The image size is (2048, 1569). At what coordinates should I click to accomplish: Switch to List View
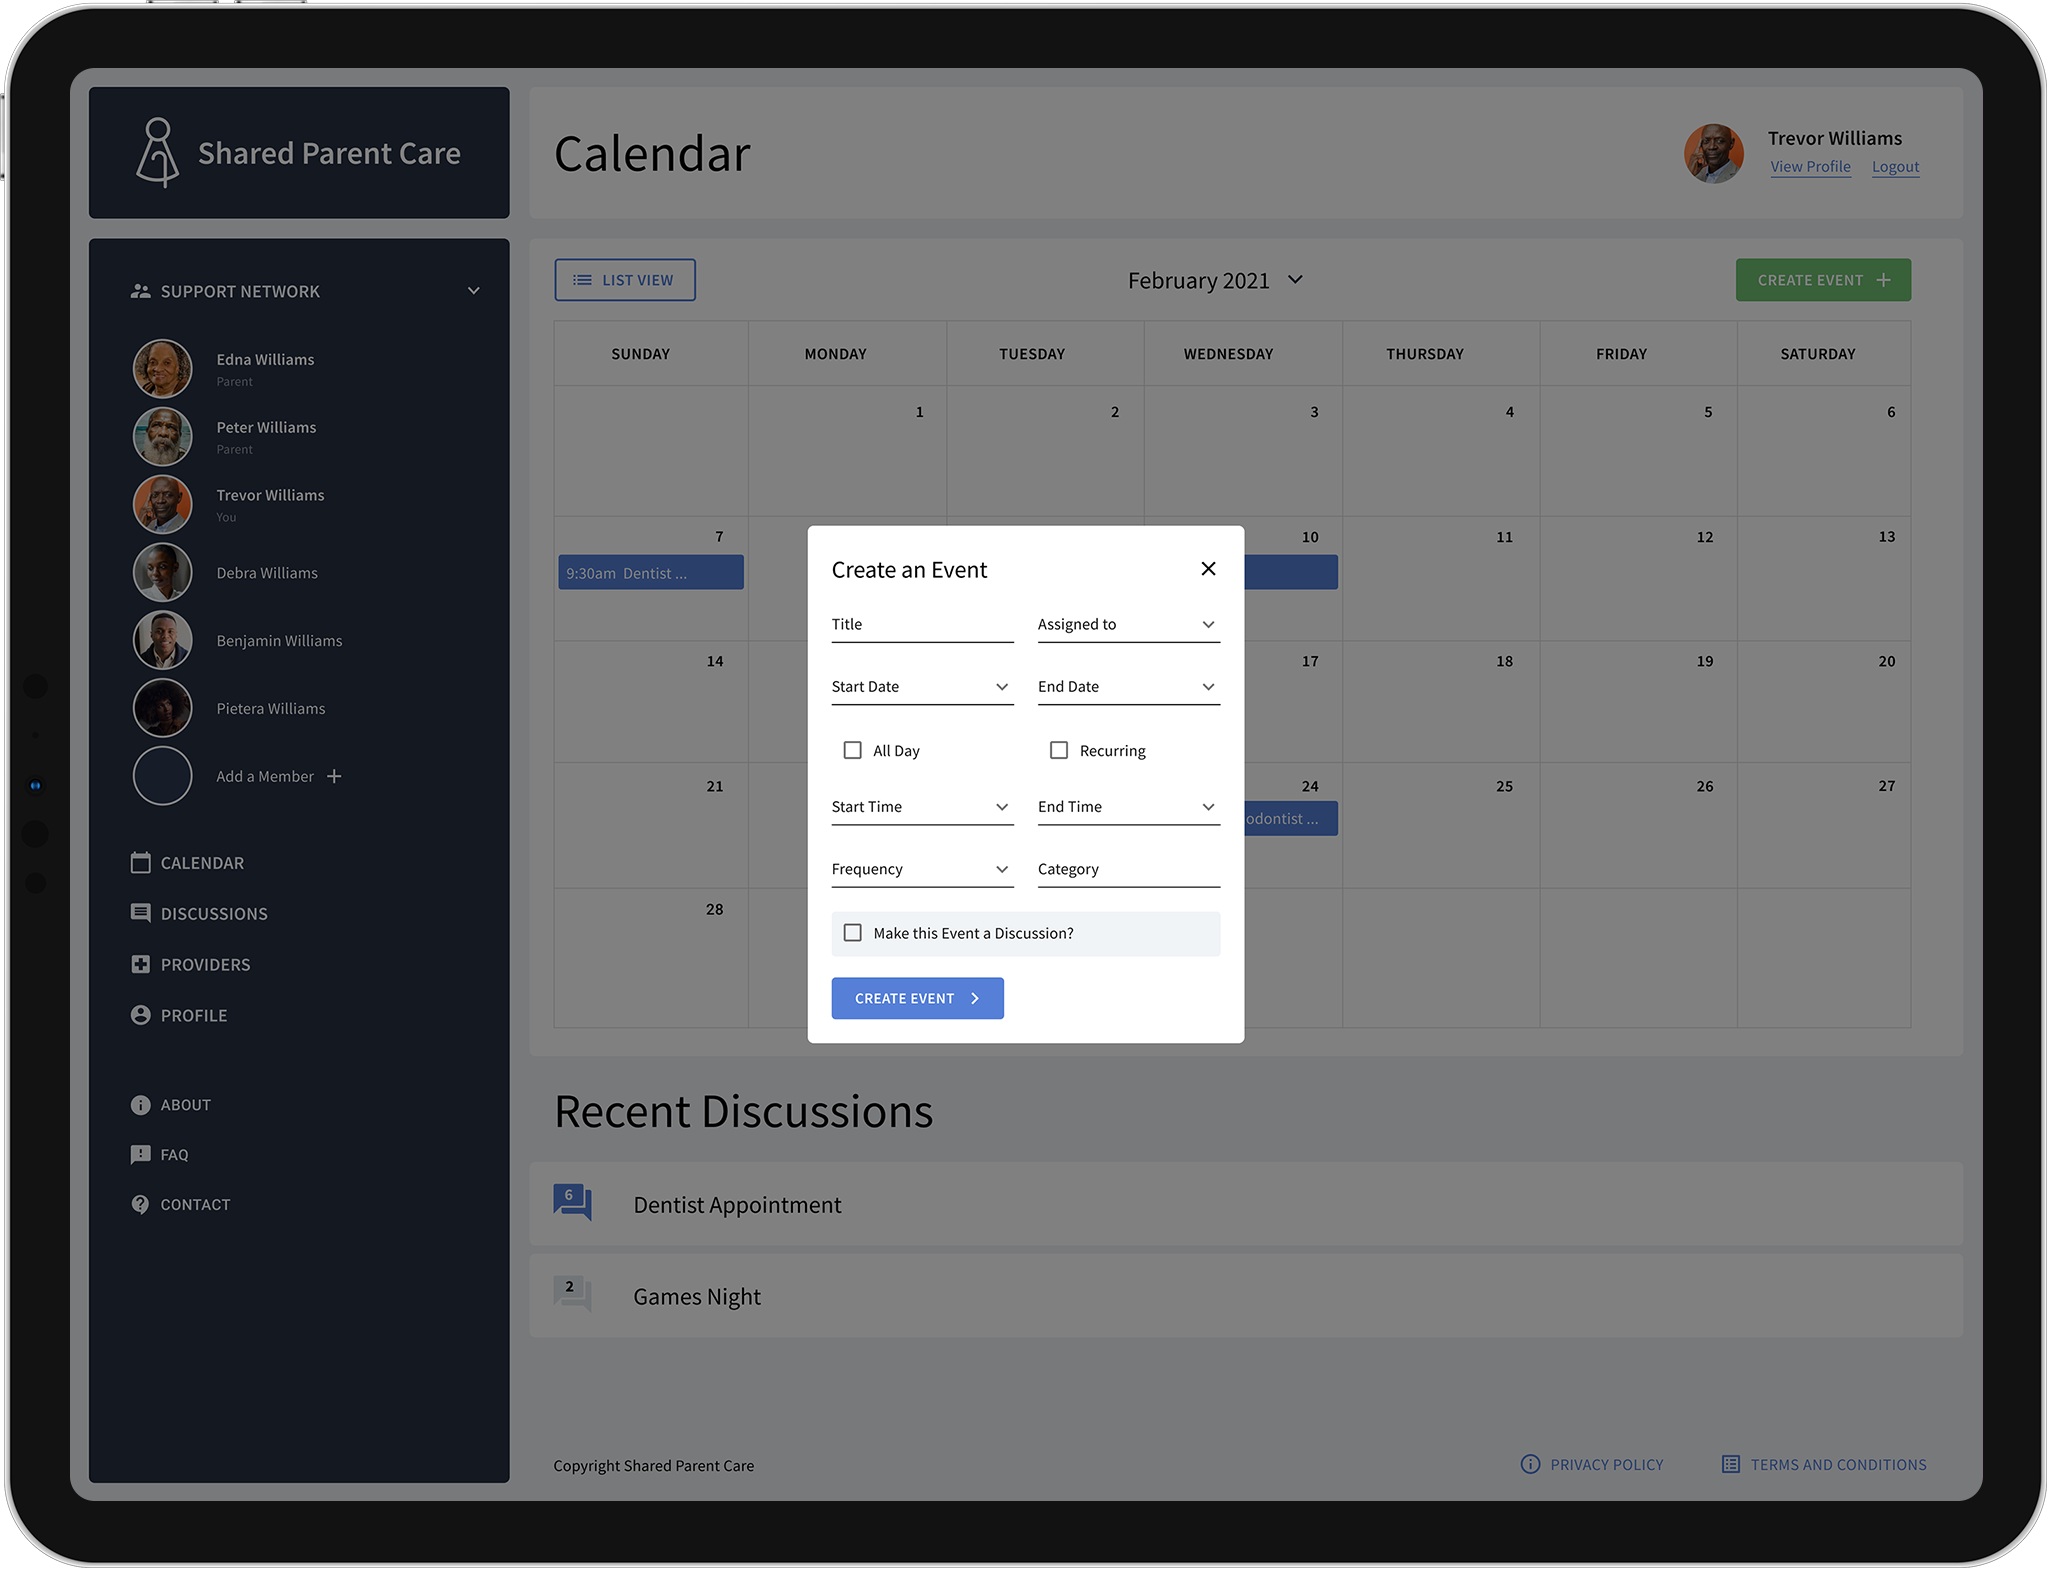click(x=624, y=280)
